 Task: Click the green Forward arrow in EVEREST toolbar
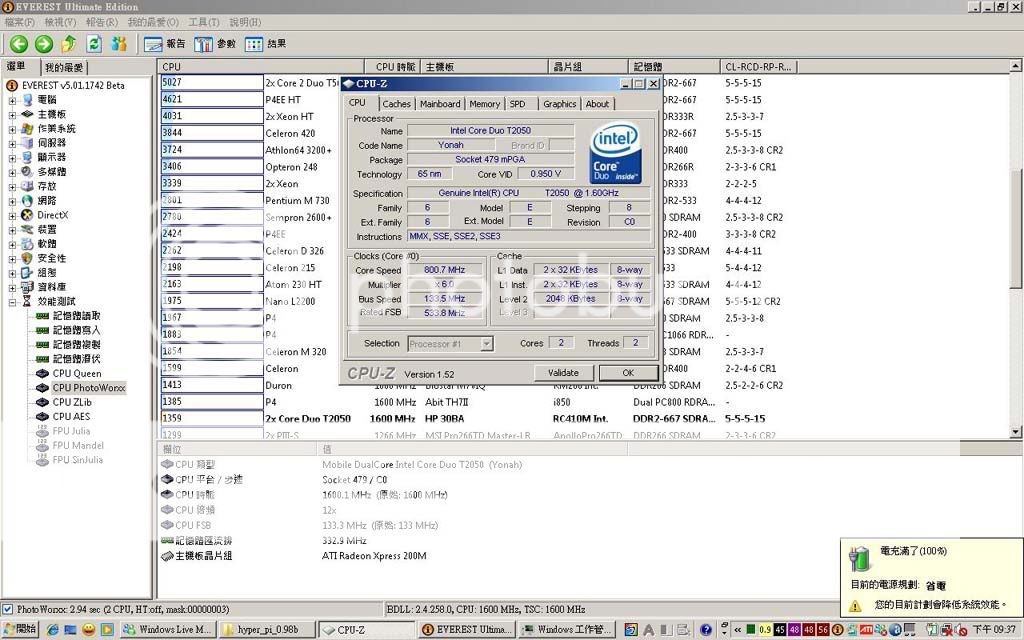[44, 44]
